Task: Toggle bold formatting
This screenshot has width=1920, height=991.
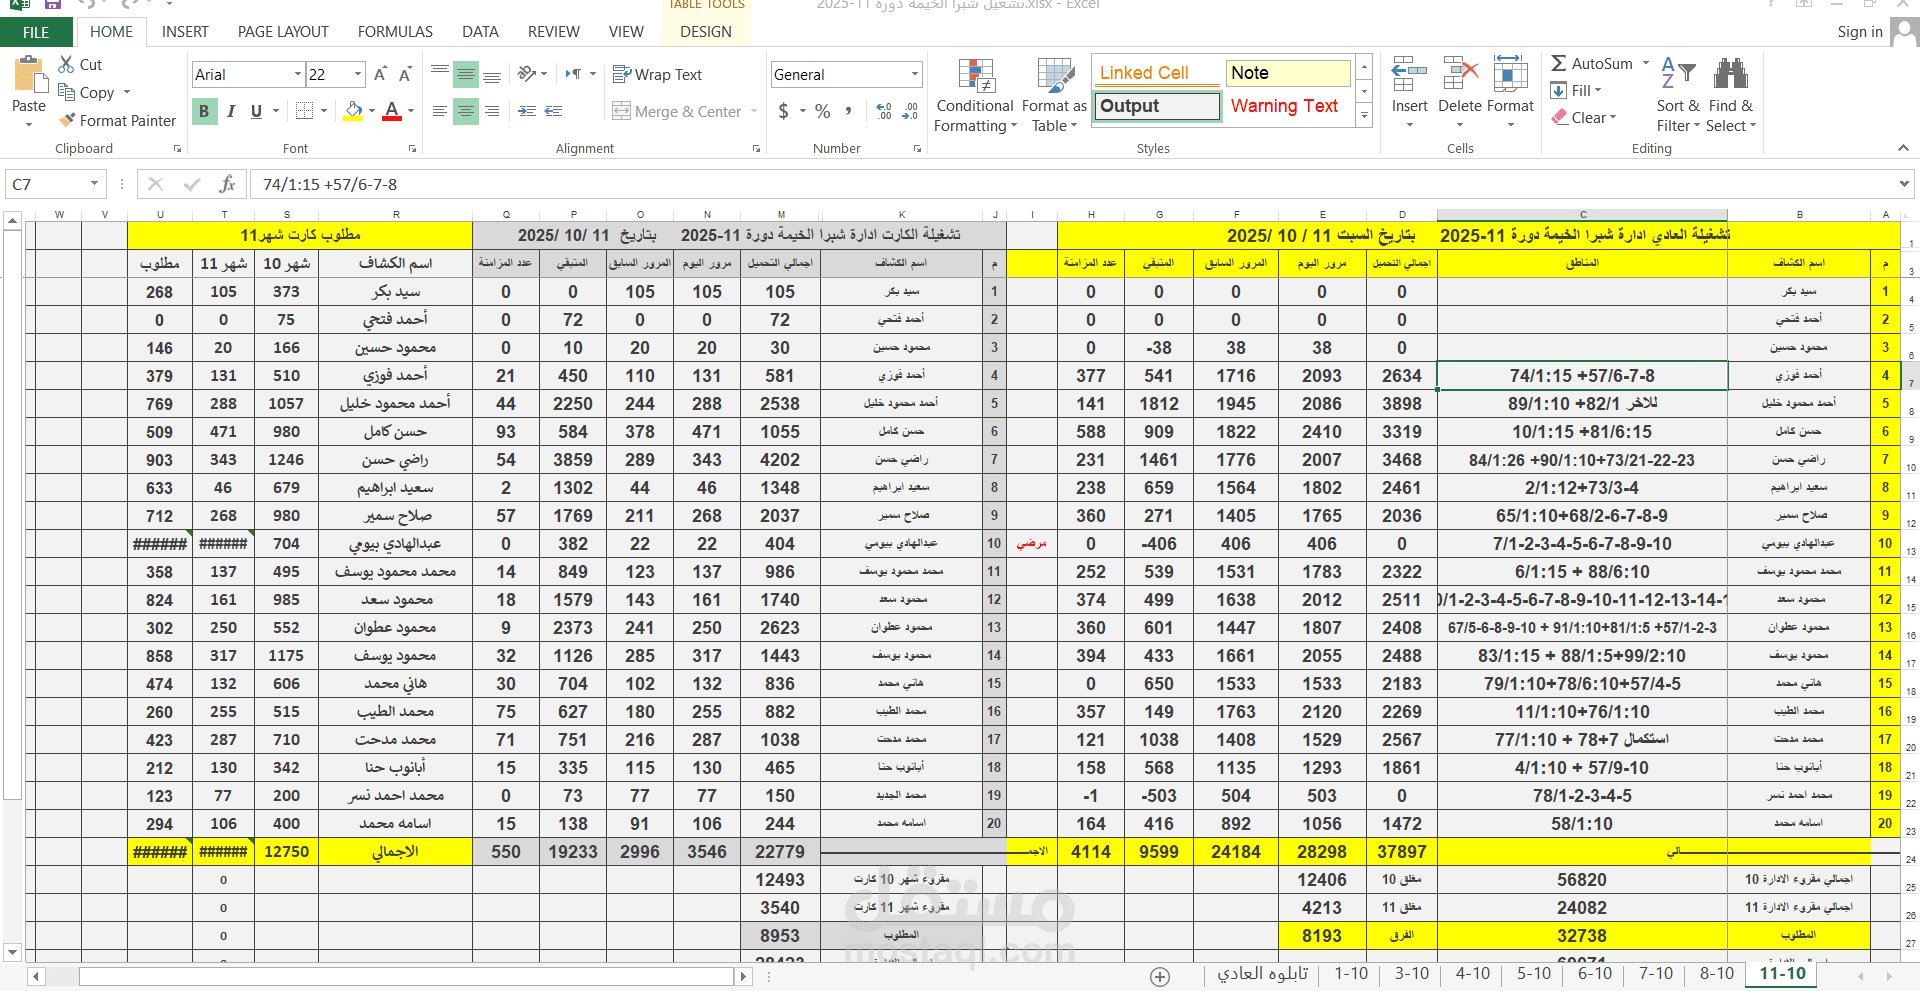Action: pos(204,111)
